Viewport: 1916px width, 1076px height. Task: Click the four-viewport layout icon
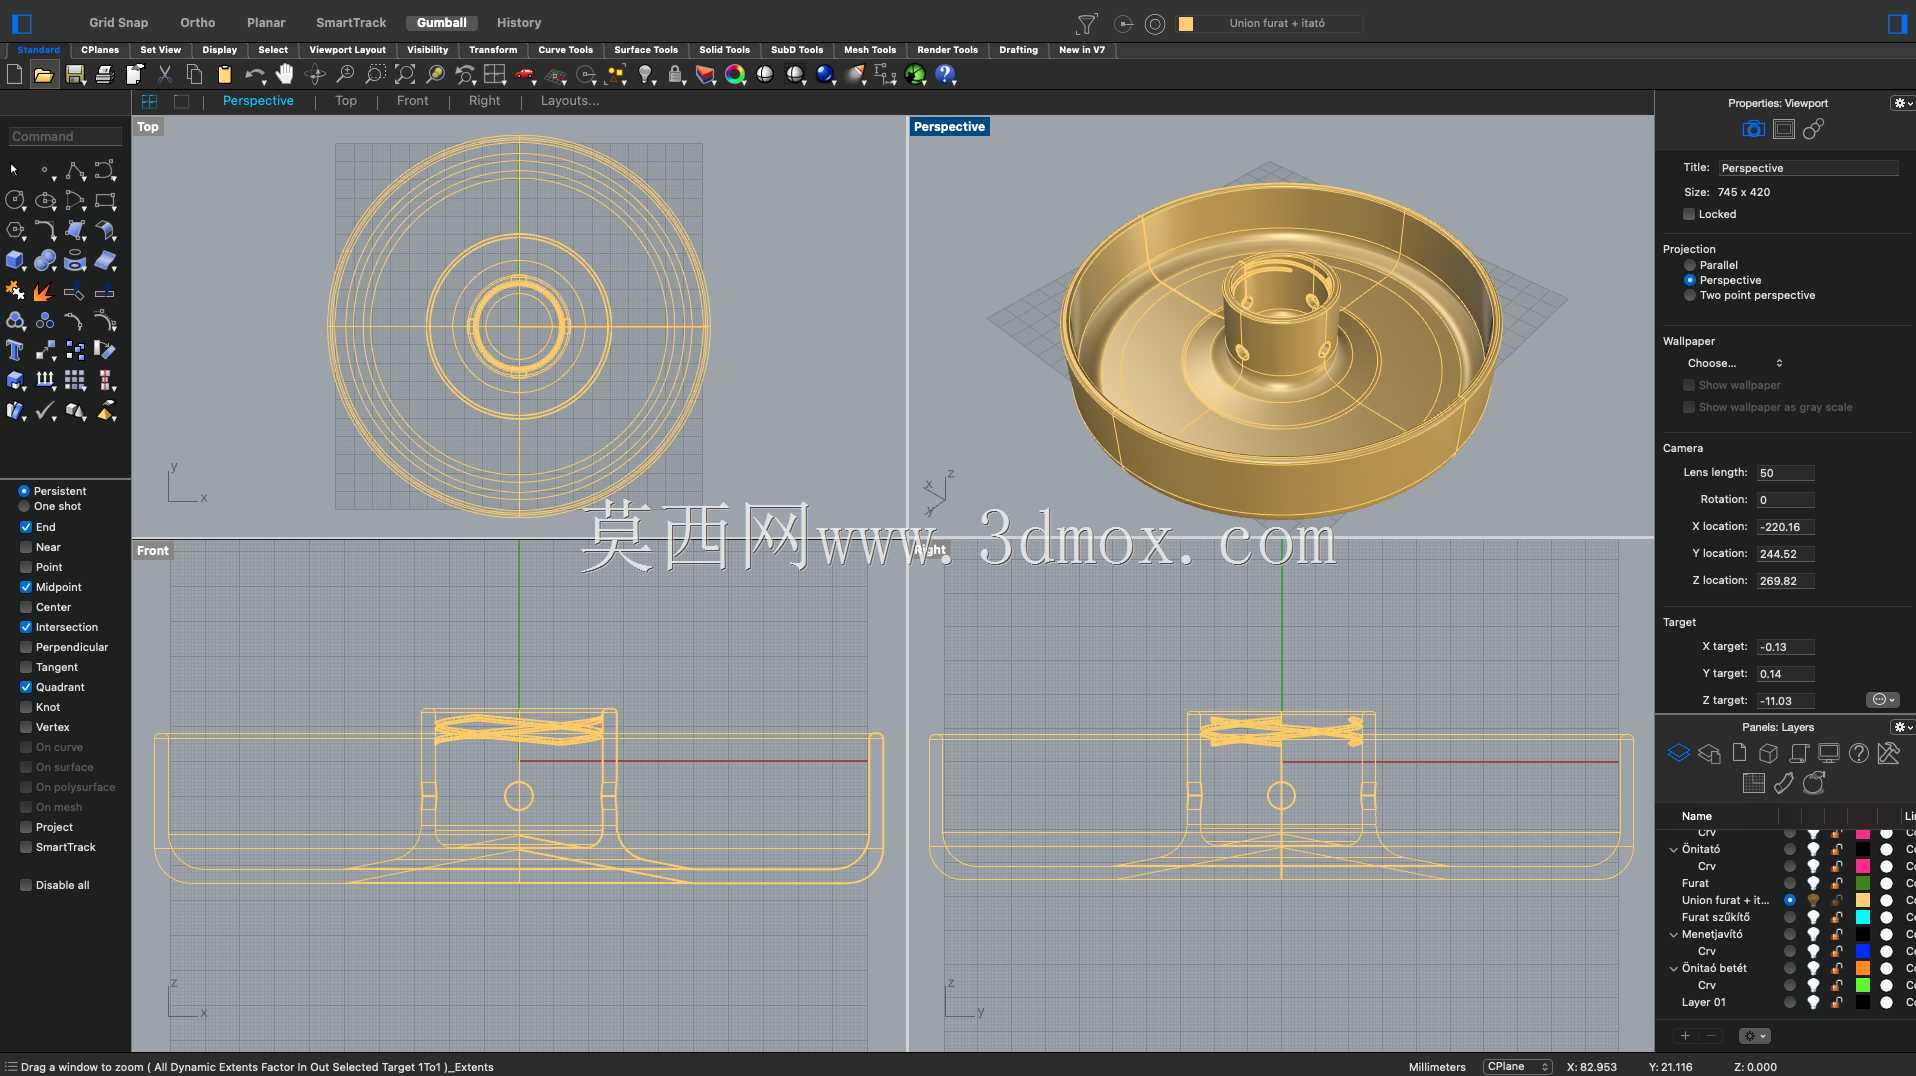[x=495, y=74]
